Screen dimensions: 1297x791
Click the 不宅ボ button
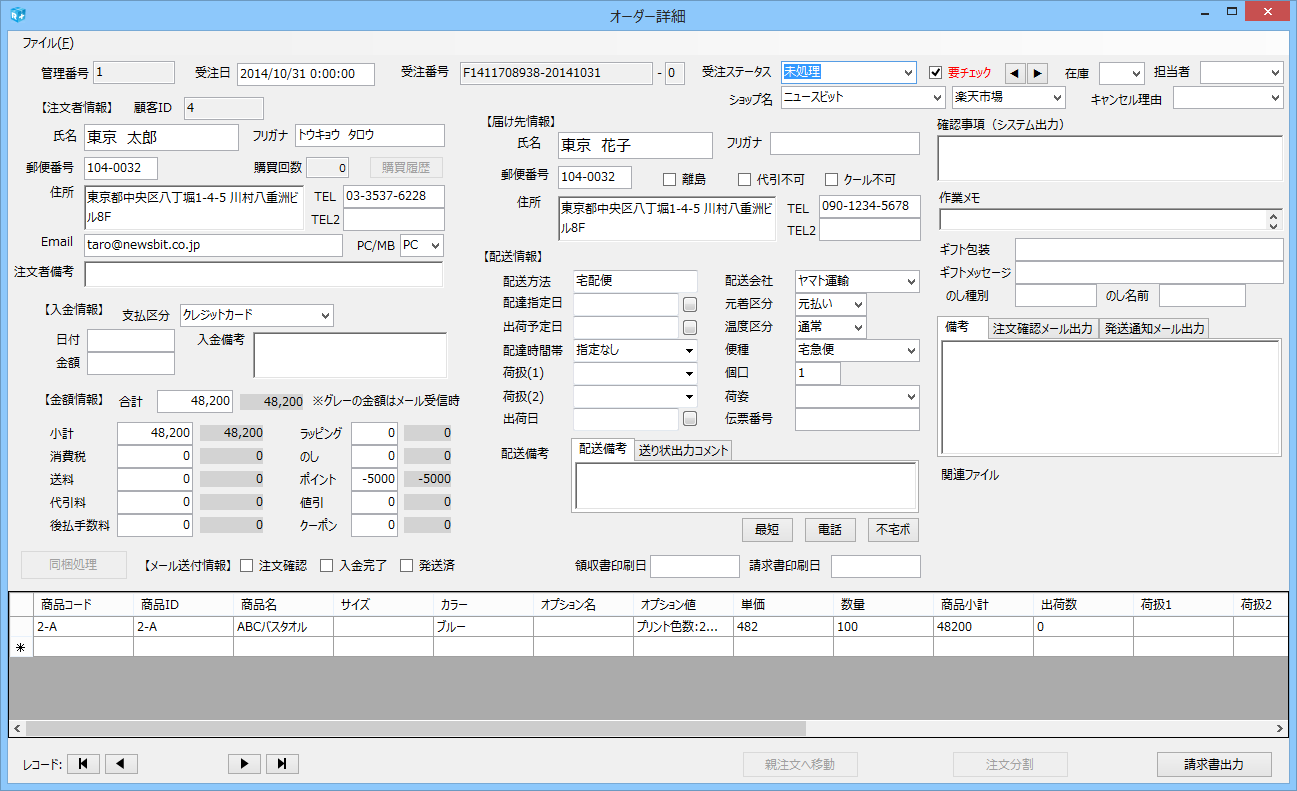coord(893,530)
